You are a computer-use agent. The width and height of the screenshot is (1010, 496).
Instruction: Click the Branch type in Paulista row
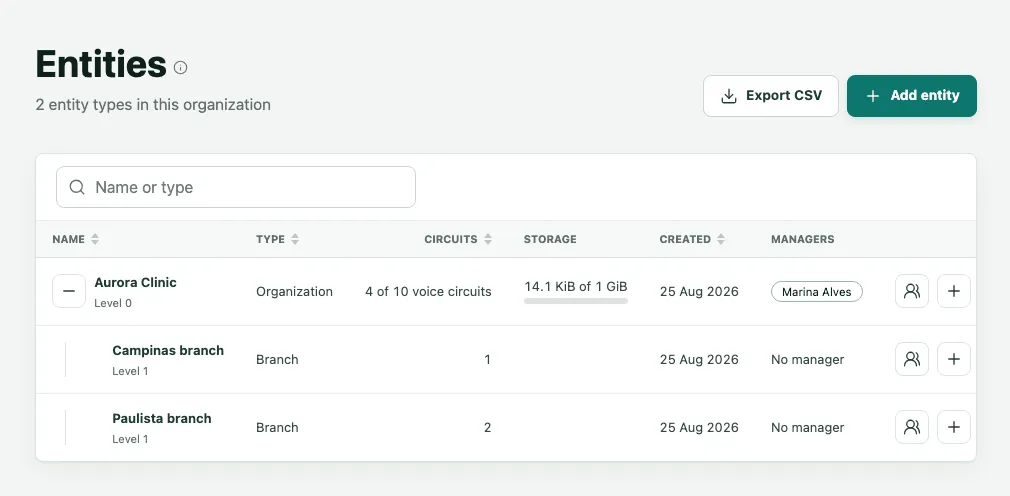click(x=277, y=427)
